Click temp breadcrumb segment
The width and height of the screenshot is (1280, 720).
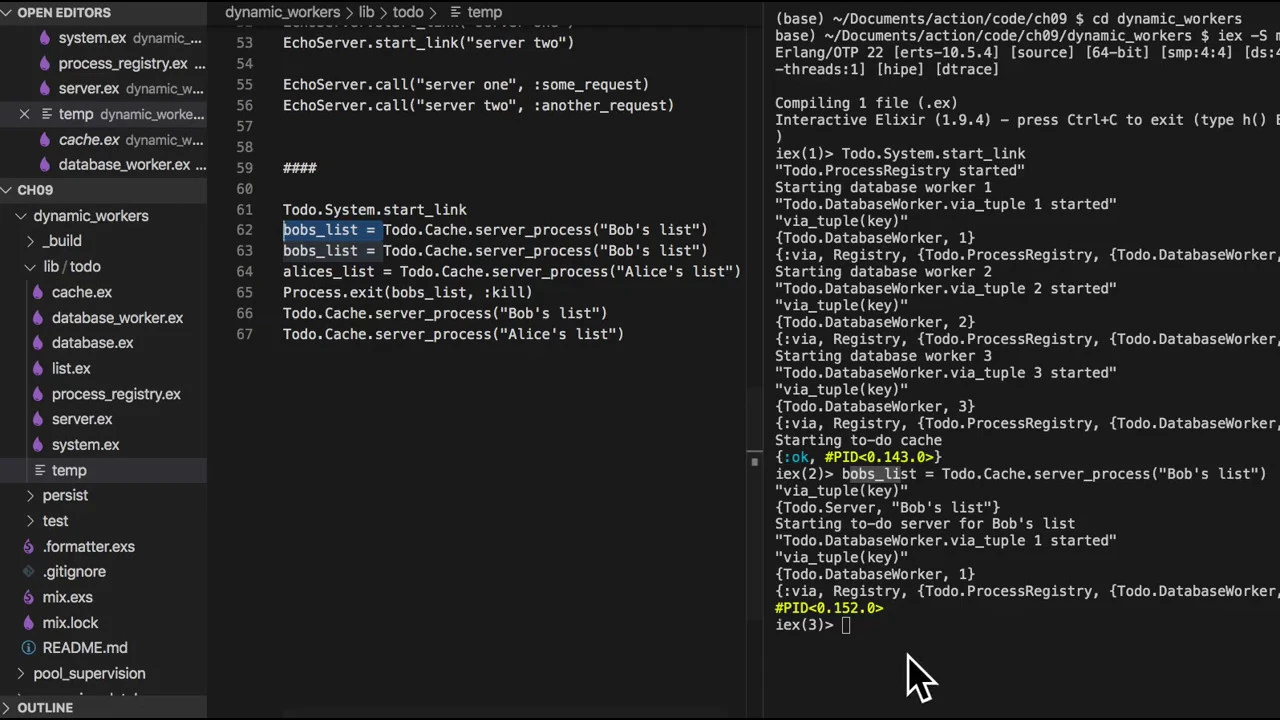[485, 12]
